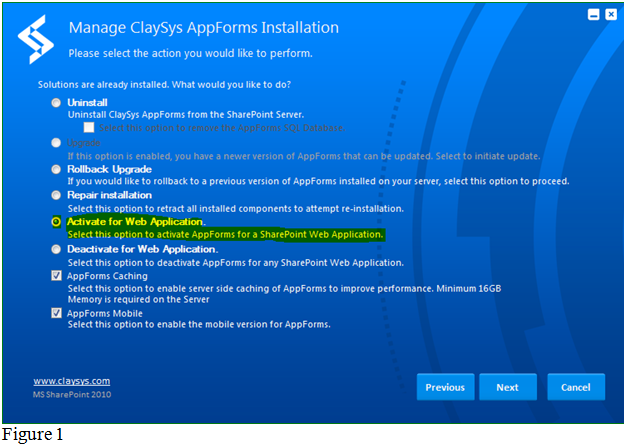The image size is (624, 447).
Task: Click the 'Rollback Upgrade' description about previous version
Action: point(318,182)
